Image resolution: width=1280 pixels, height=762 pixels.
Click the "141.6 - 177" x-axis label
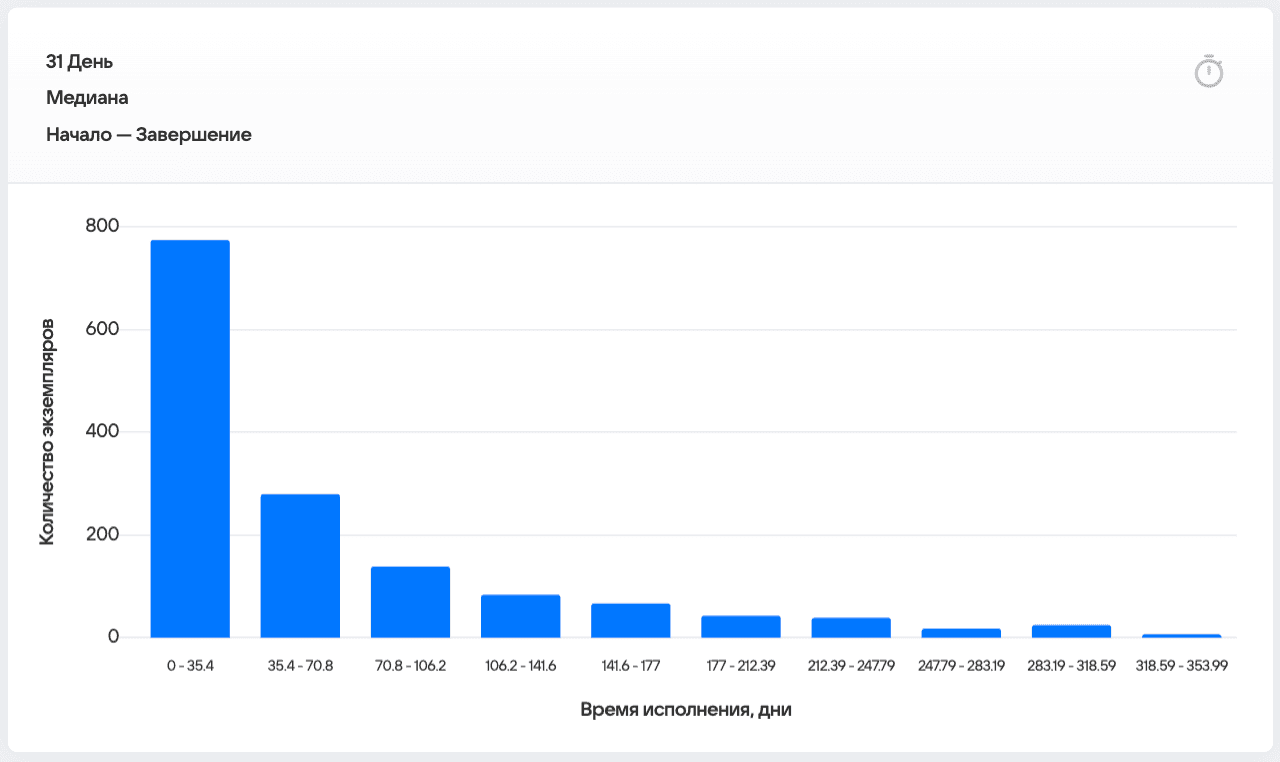(630, 665)
